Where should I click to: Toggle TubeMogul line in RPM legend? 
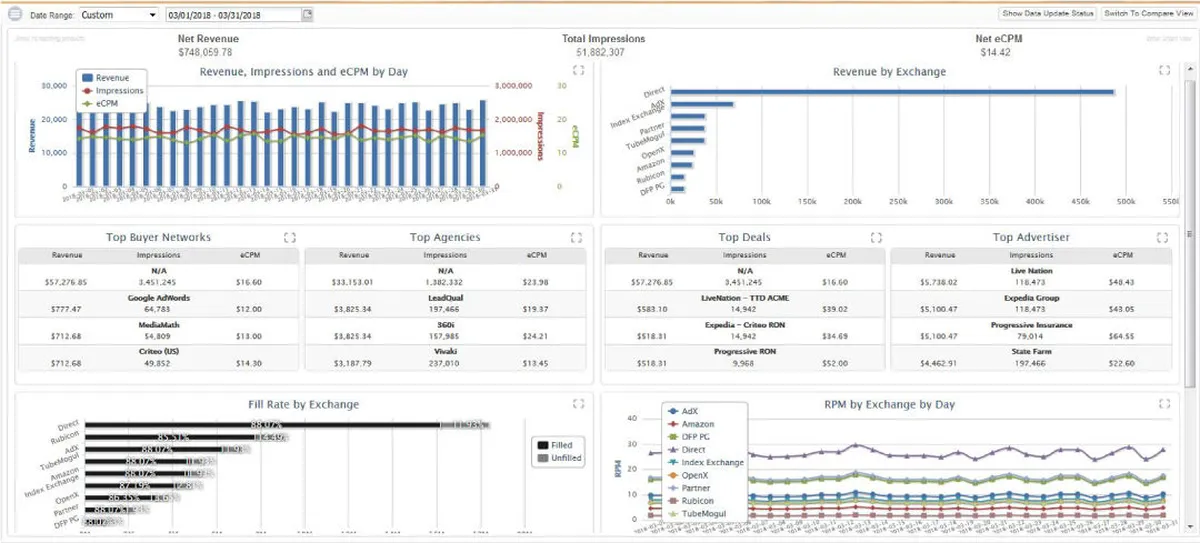[695, 514]
